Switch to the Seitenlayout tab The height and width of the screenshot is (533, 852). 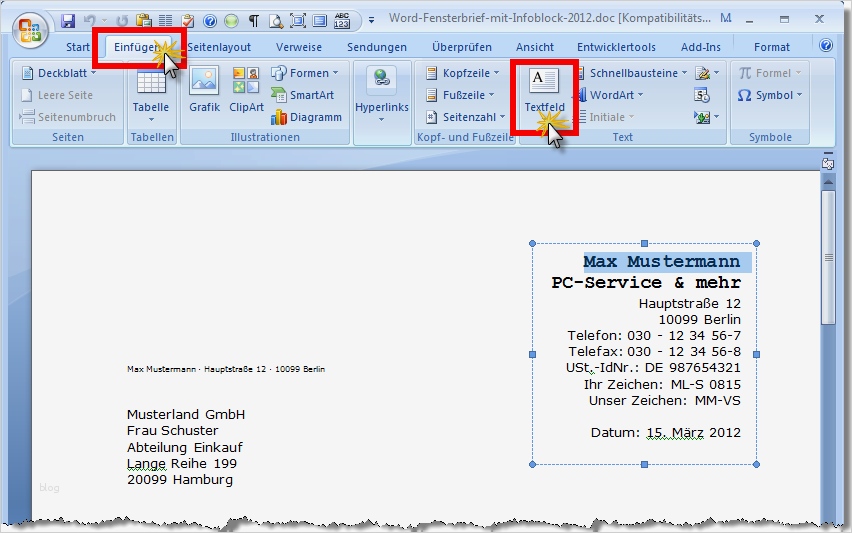[x=219, y=47]
